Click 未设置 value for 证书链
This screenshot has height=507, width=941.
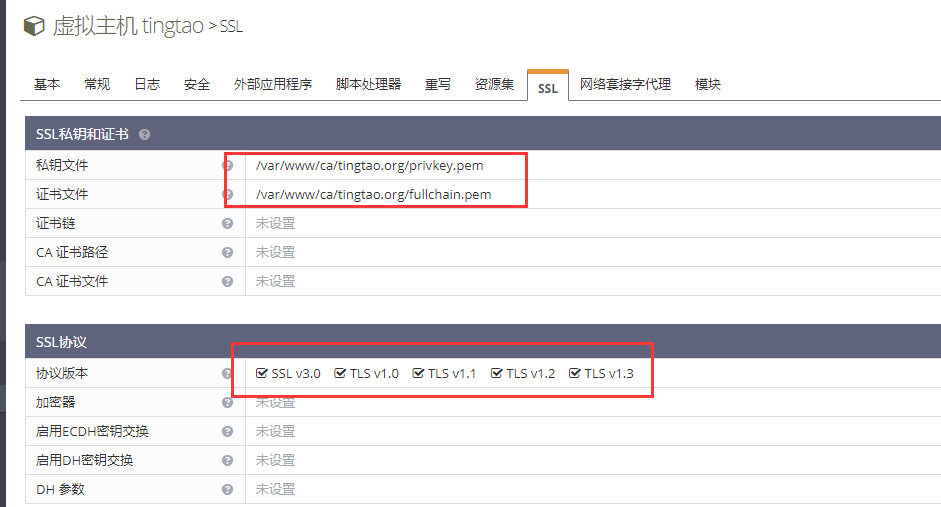275,223
